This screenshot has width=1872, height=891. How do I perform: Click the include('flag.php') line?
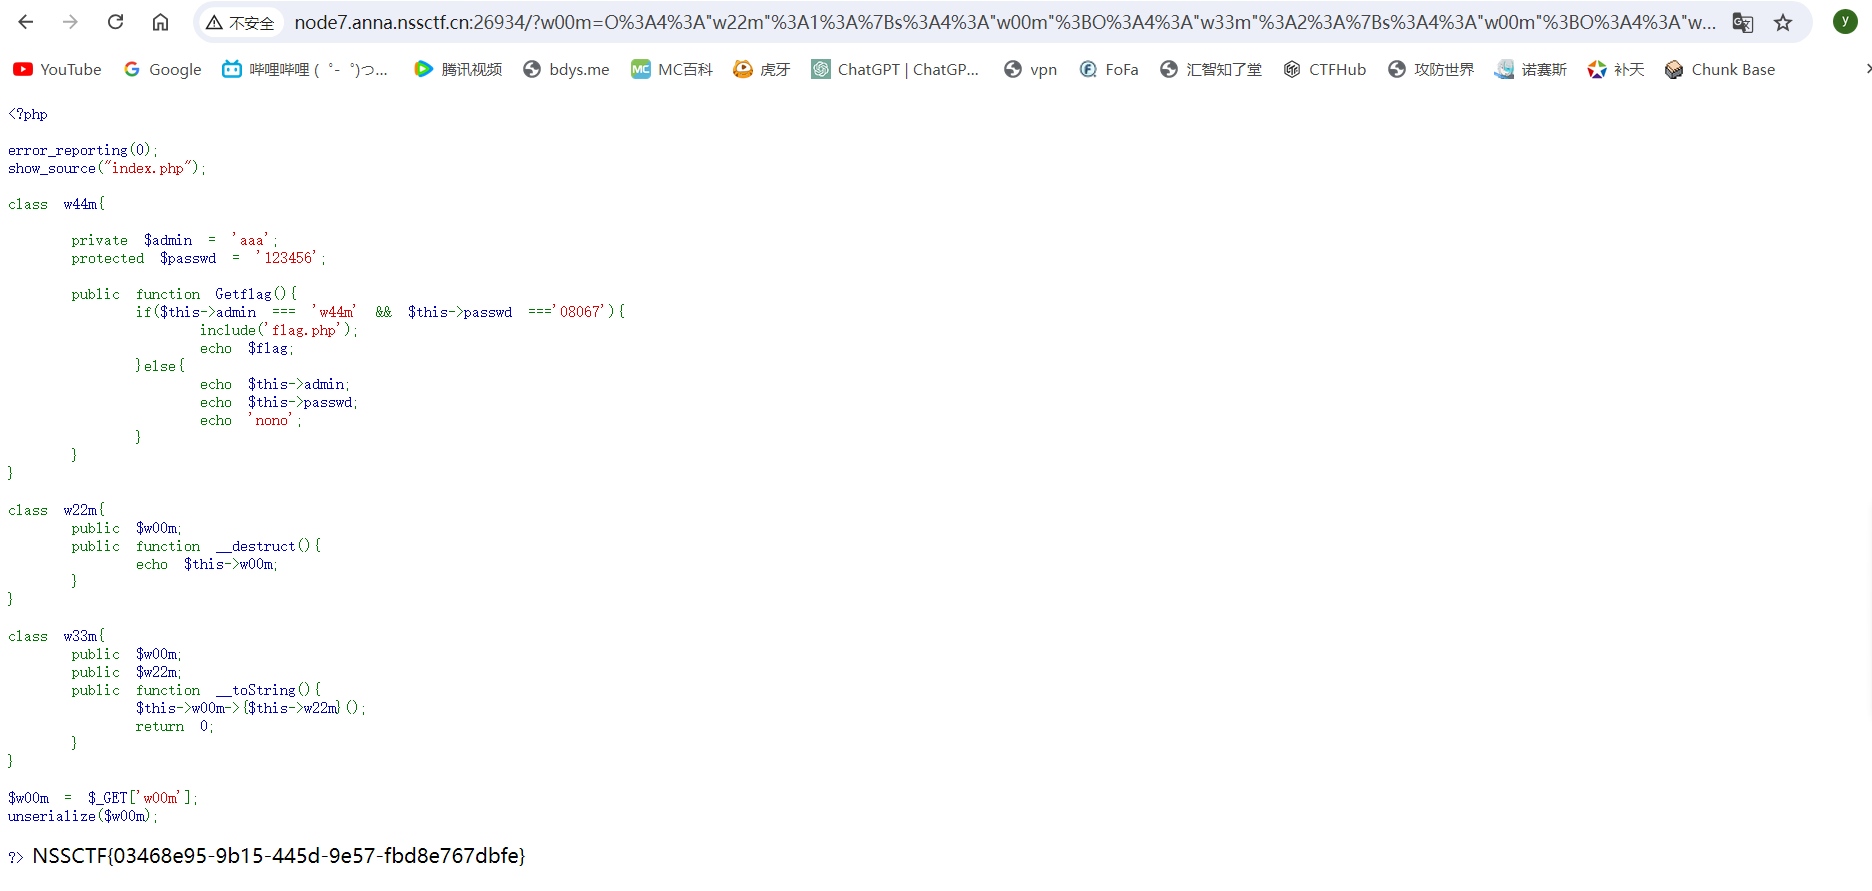click(278, 330)
